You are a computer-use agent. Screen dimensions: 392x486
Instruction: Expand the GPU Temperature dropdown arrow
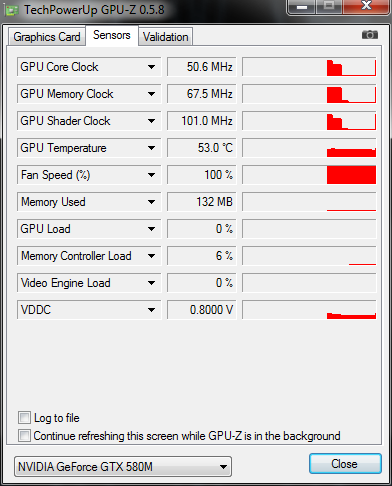click(151, 148)
